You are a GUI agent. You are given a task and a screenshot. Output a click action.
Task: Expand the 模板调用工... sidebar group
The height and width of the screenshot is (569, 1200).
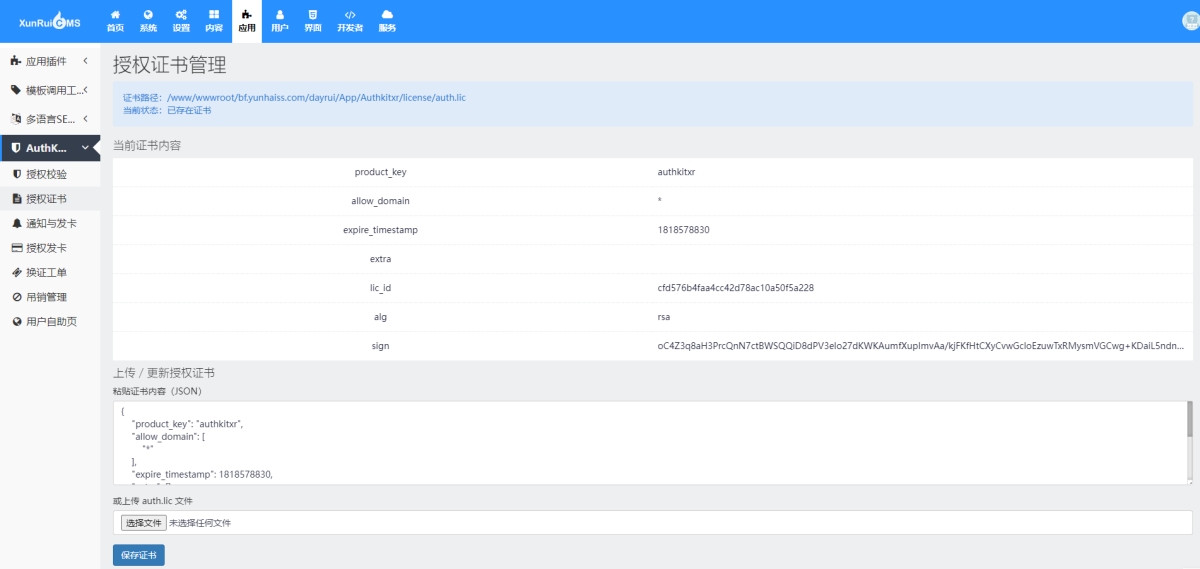coord(50,90)
